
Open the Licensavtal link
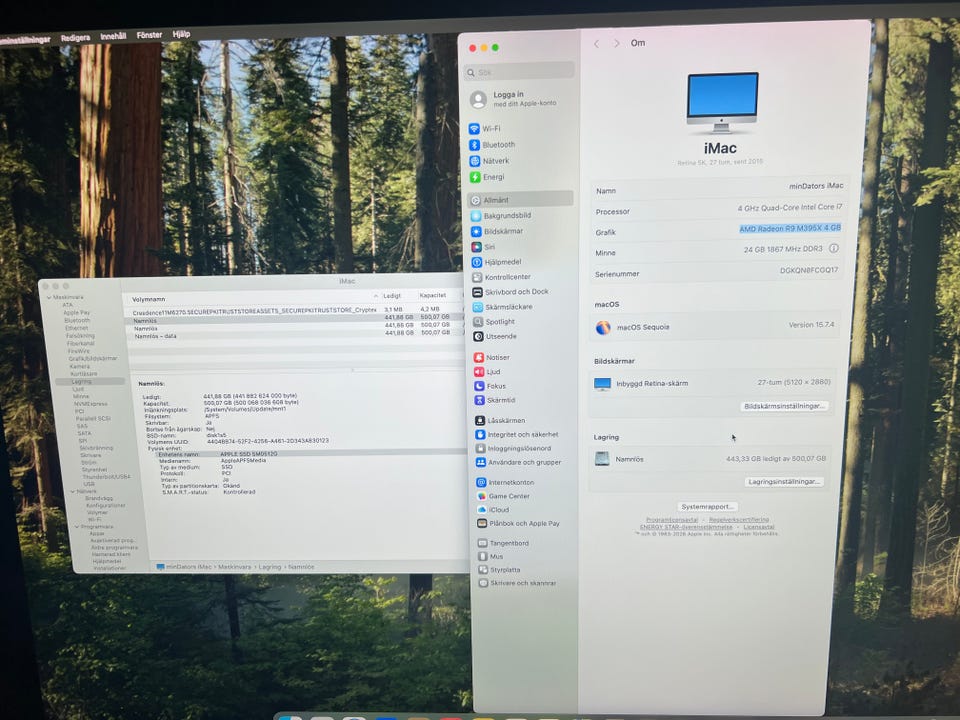click(759, 527)
